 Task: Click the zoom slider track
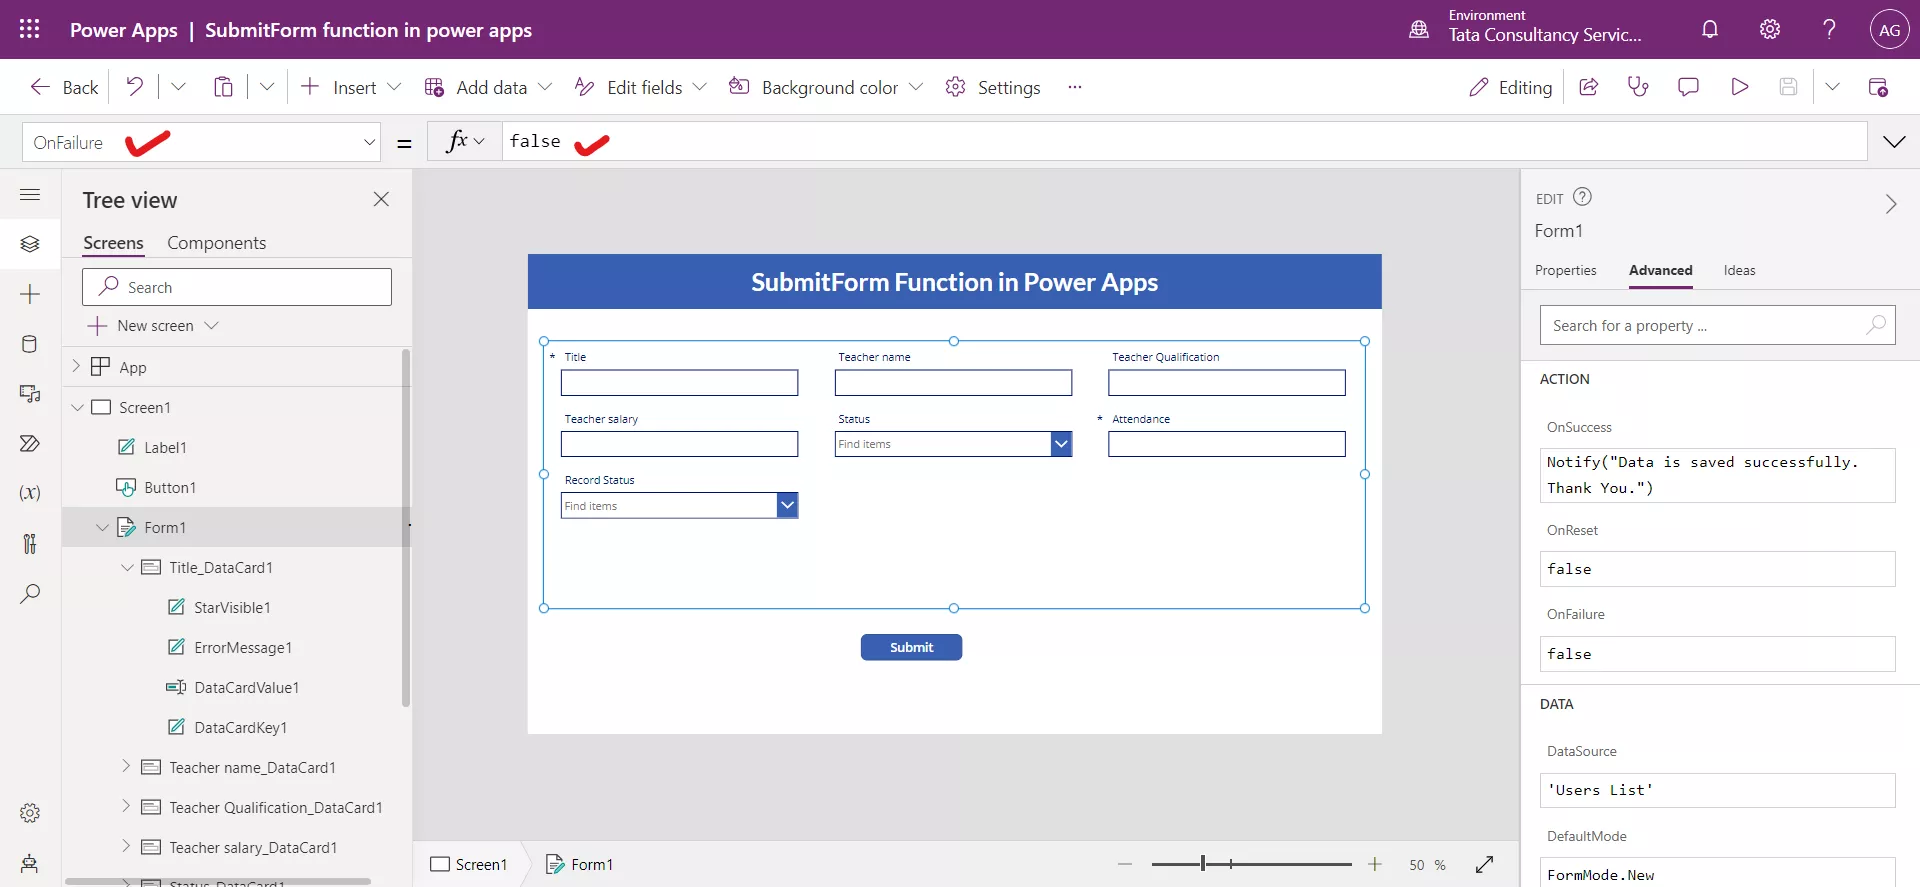[1251, 864]
